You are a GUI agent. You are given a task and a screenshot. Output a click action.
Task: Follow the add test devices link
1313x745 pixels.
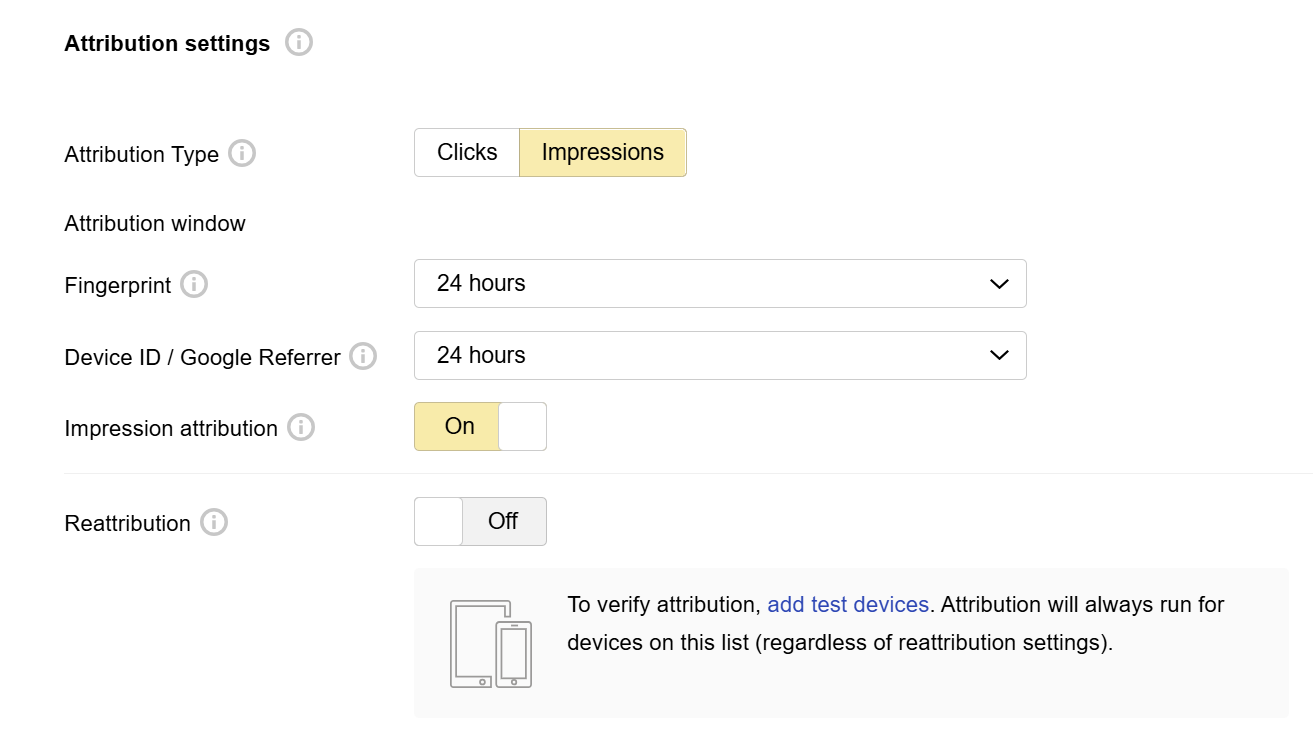848,605
